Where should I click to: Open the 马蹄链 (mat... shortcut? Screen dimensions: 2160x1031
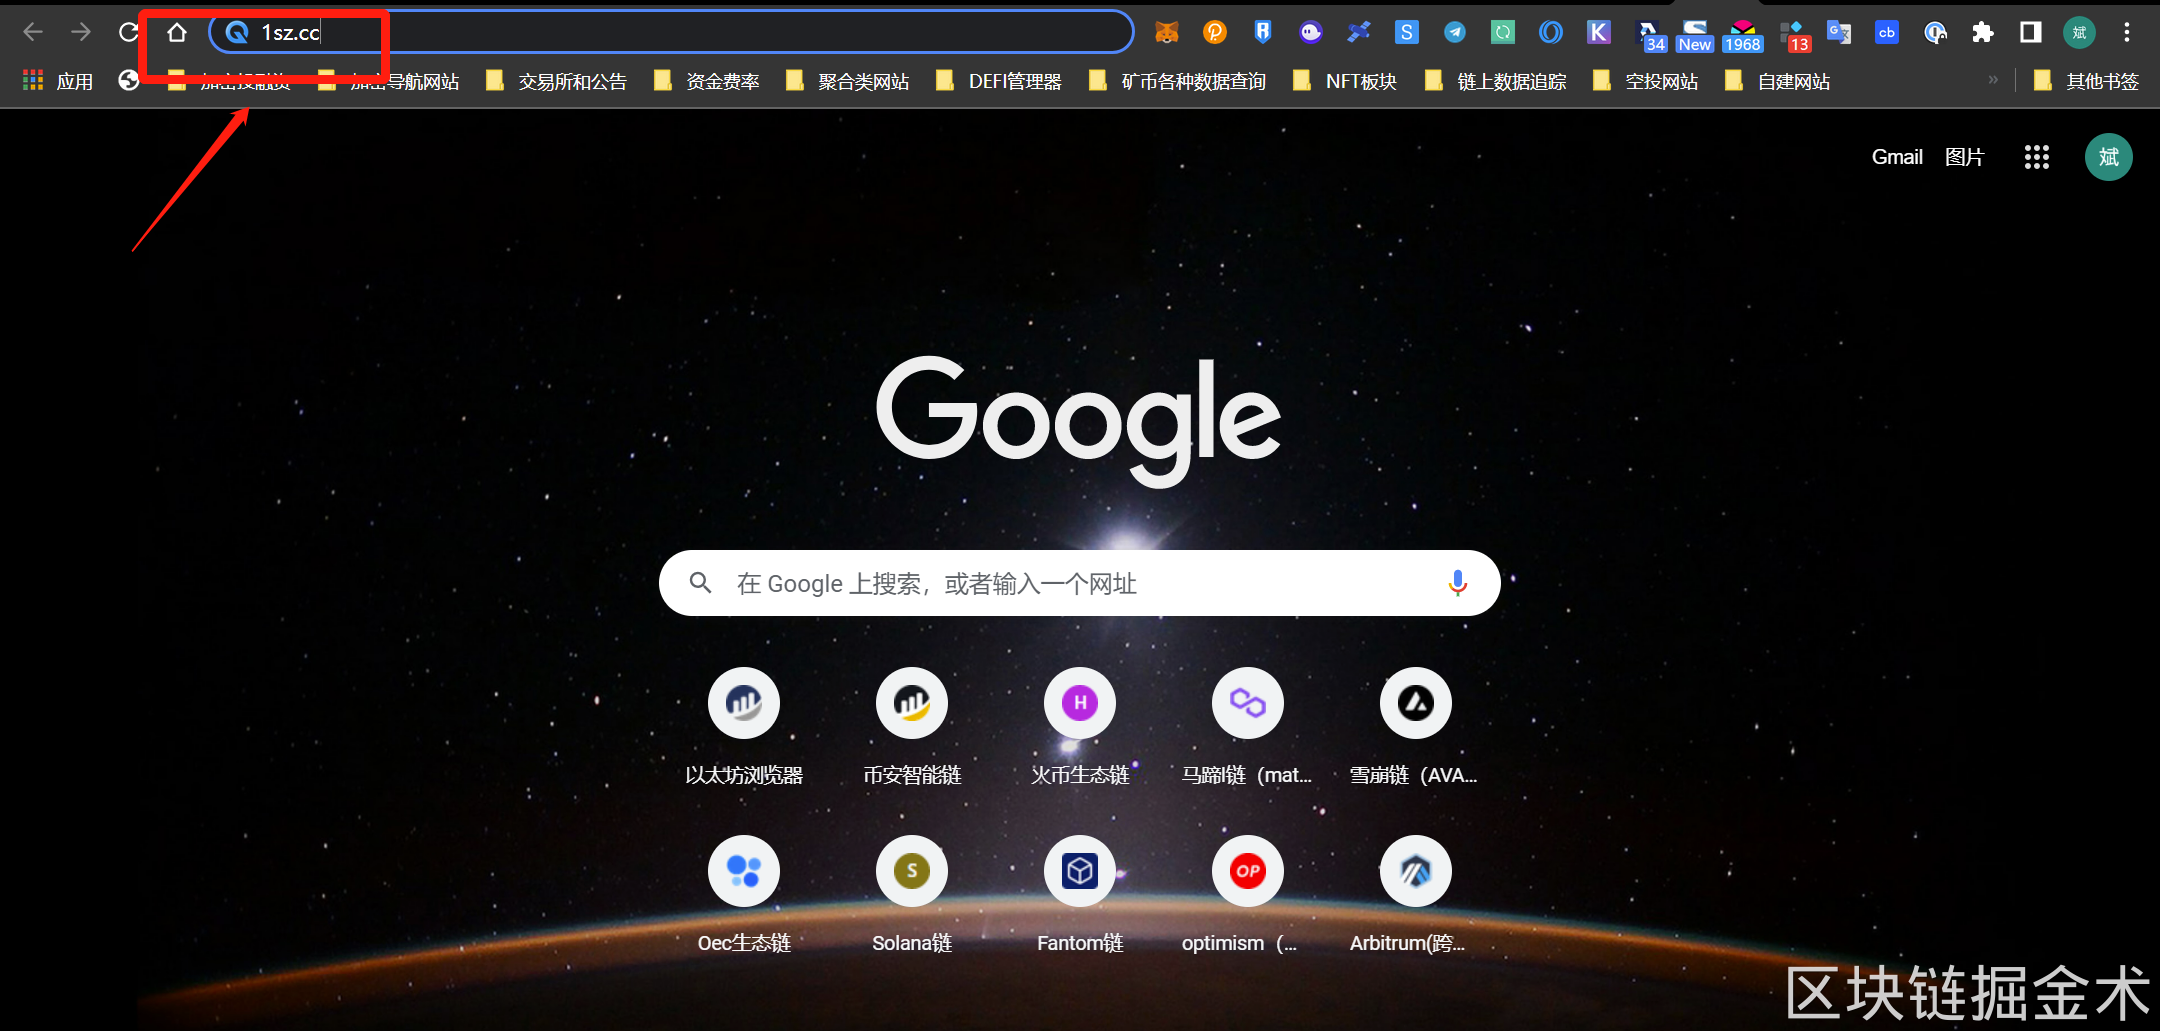pos(1248,728)
